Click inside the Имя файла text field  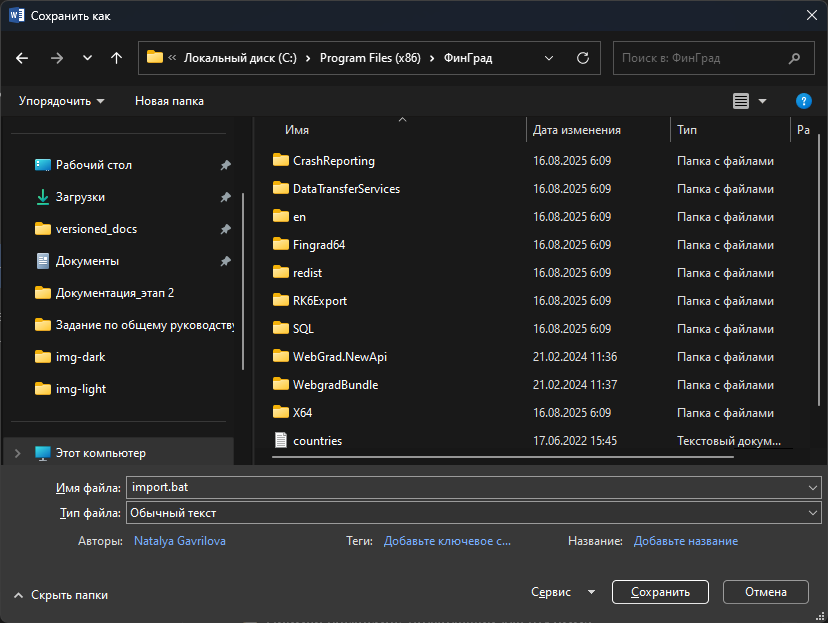400,487
